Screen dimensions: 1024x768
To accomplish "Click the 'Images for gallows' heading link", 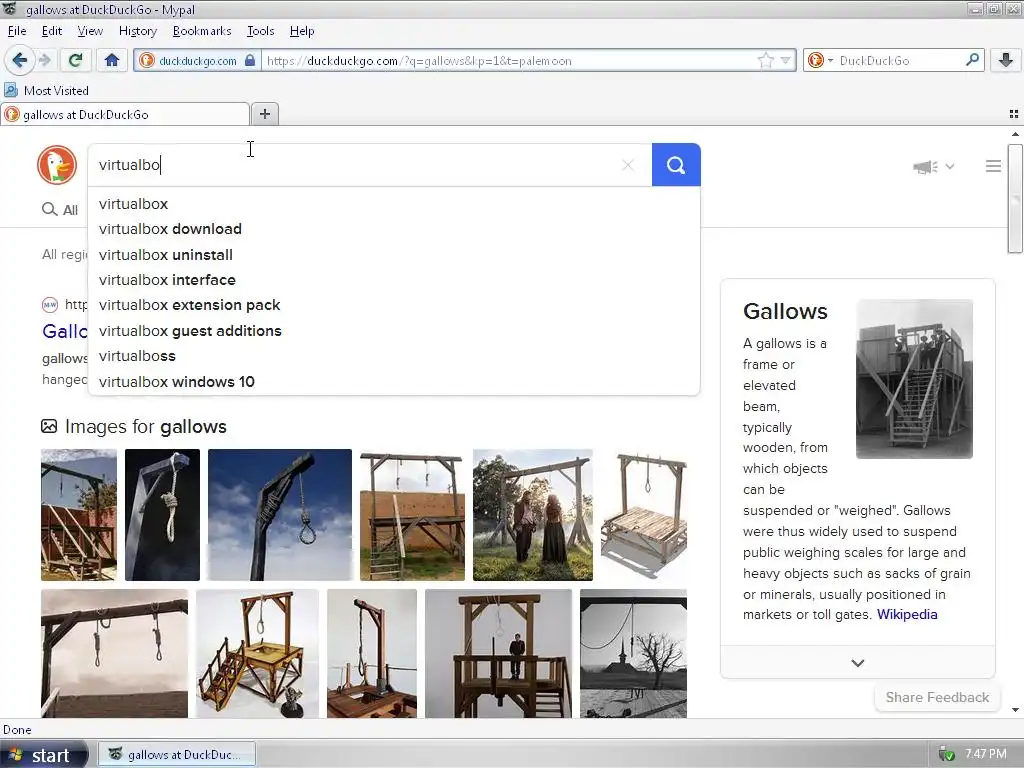I will coord(145,426).
